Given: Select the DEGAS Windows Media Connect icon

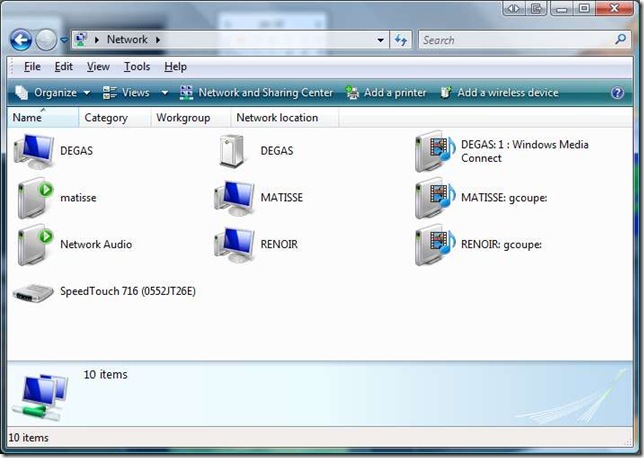Looking at the screenshot, I should [x=435, y=151].
